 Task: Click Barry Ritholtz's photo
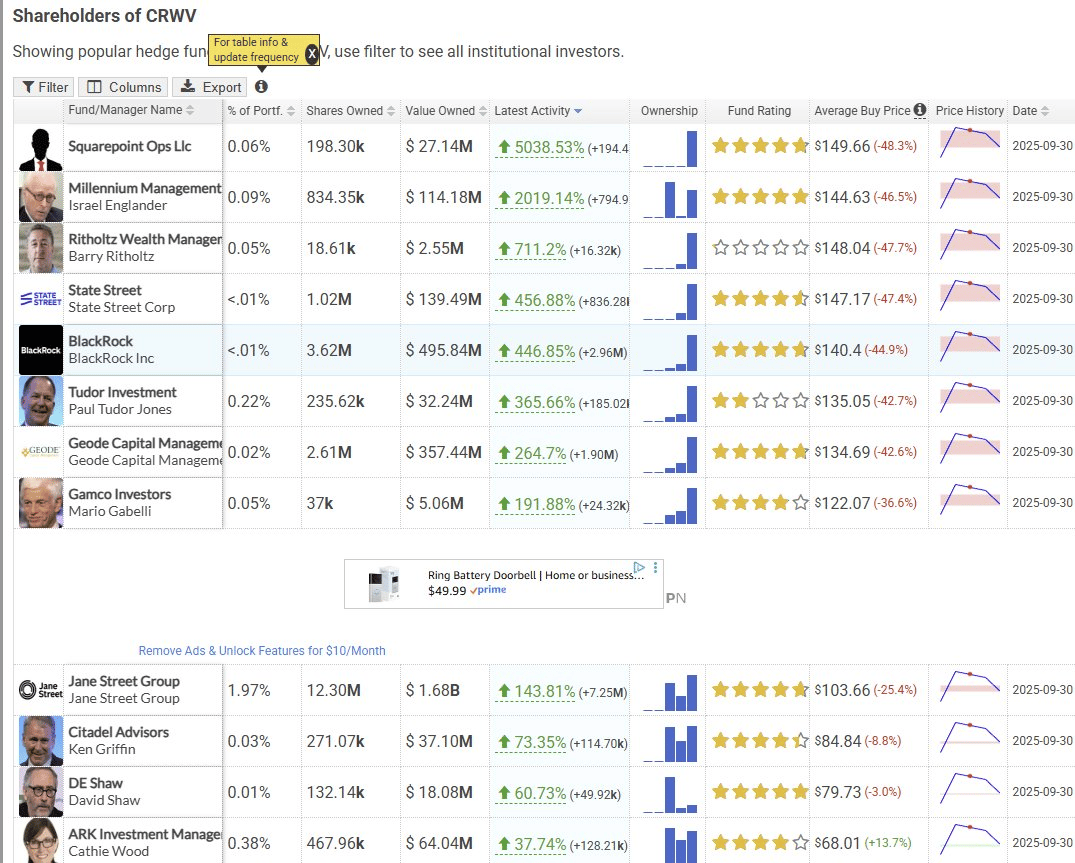40,248
